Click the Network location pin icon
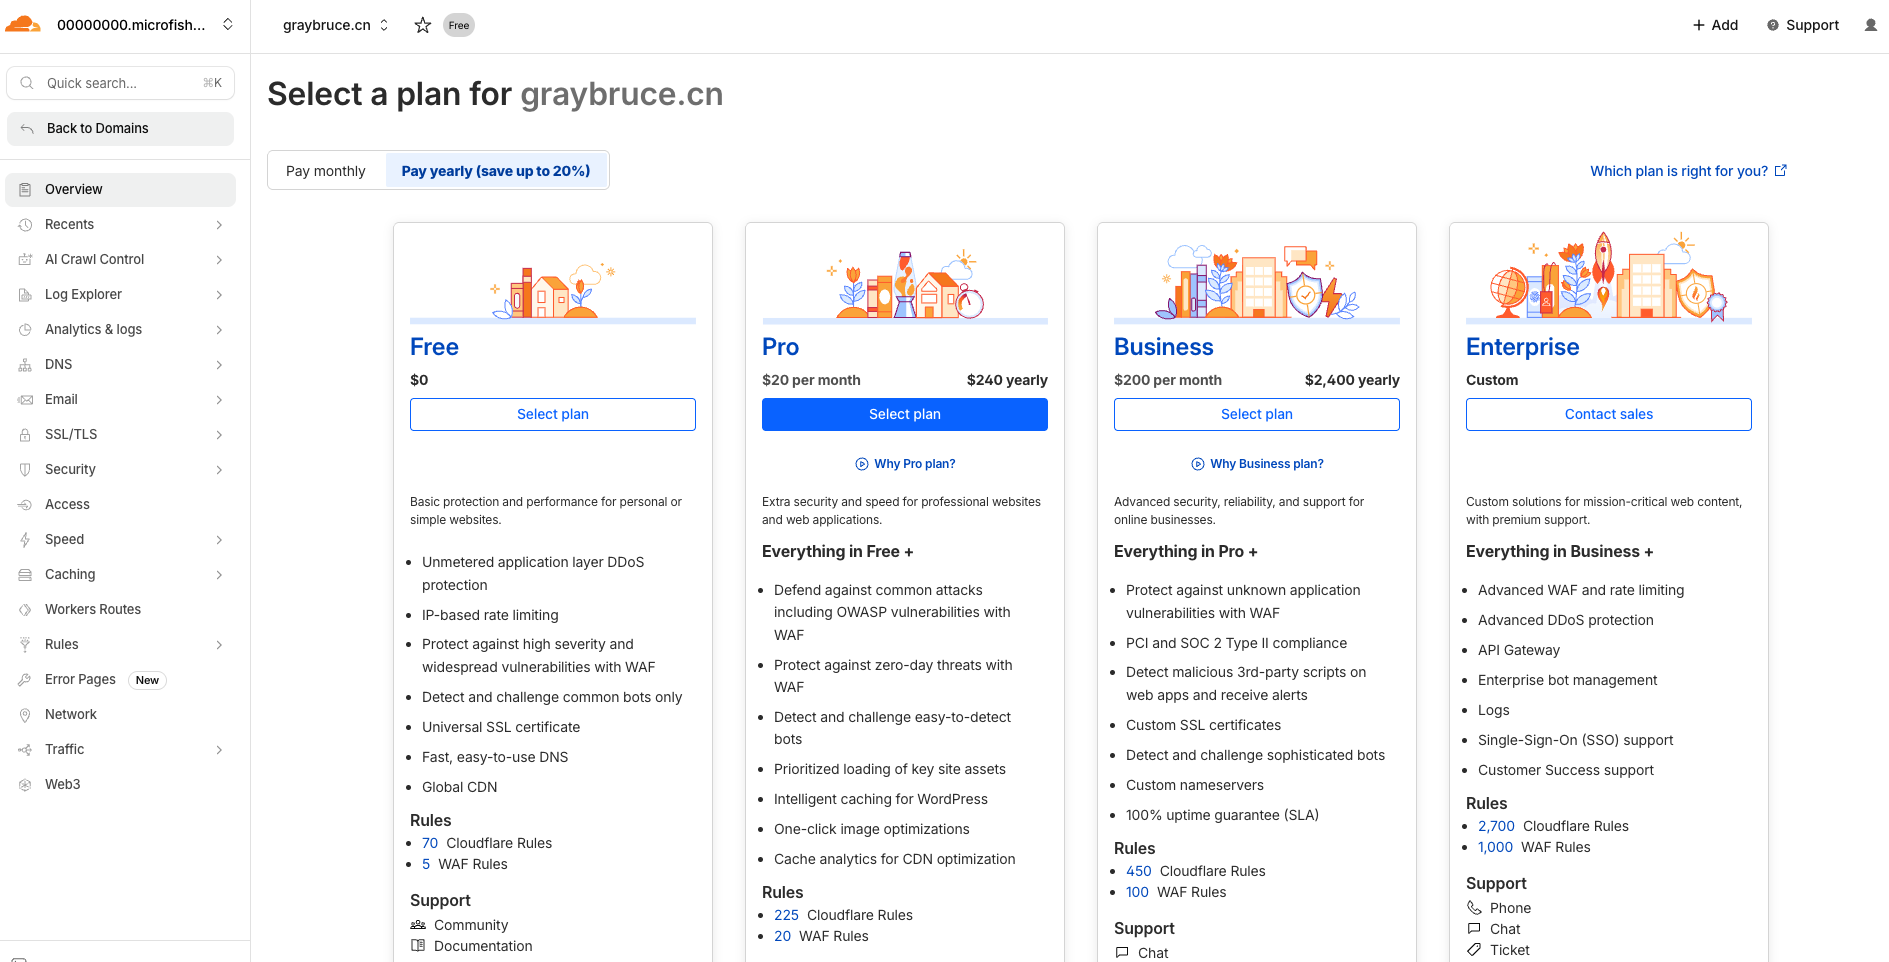The image size is (1889, 962). pos(25,715)
